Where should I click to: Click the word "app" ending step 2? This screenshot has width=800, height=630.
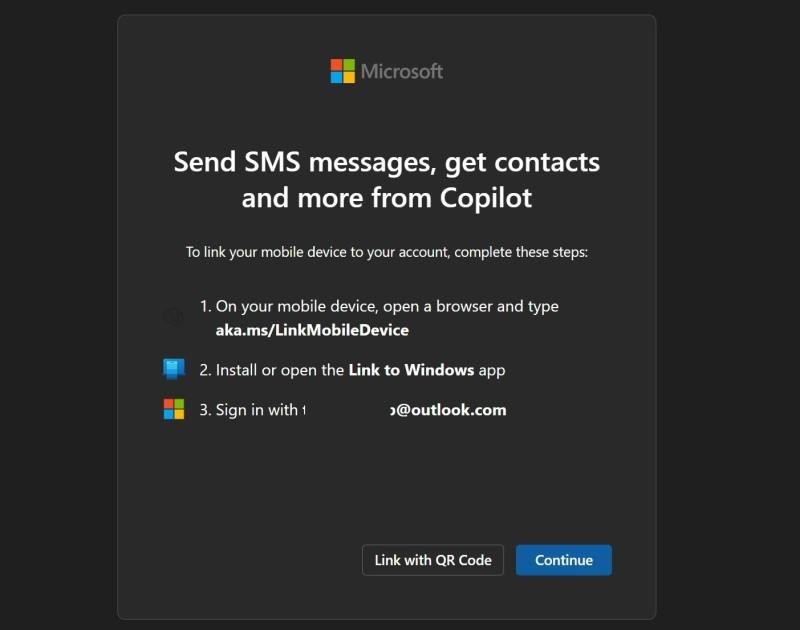[x=492, y=370]
